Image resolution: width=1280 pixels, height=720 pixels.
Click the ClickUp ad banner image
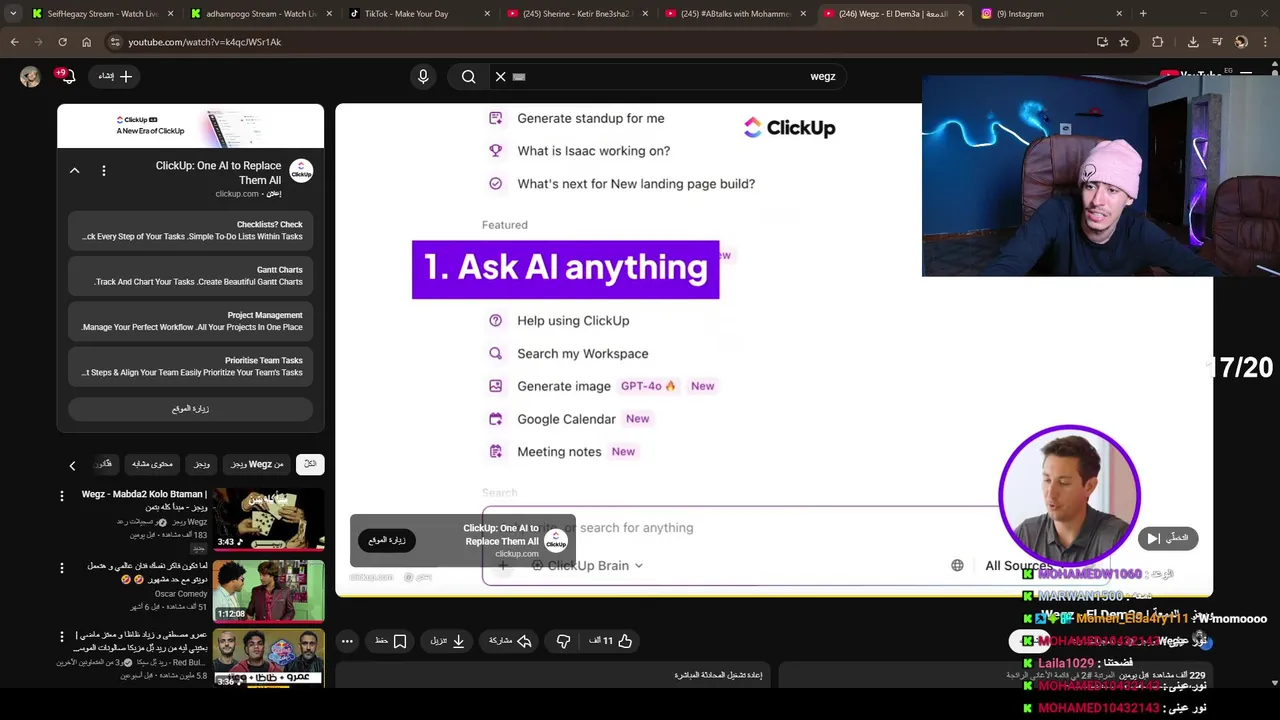pos(191,126)
